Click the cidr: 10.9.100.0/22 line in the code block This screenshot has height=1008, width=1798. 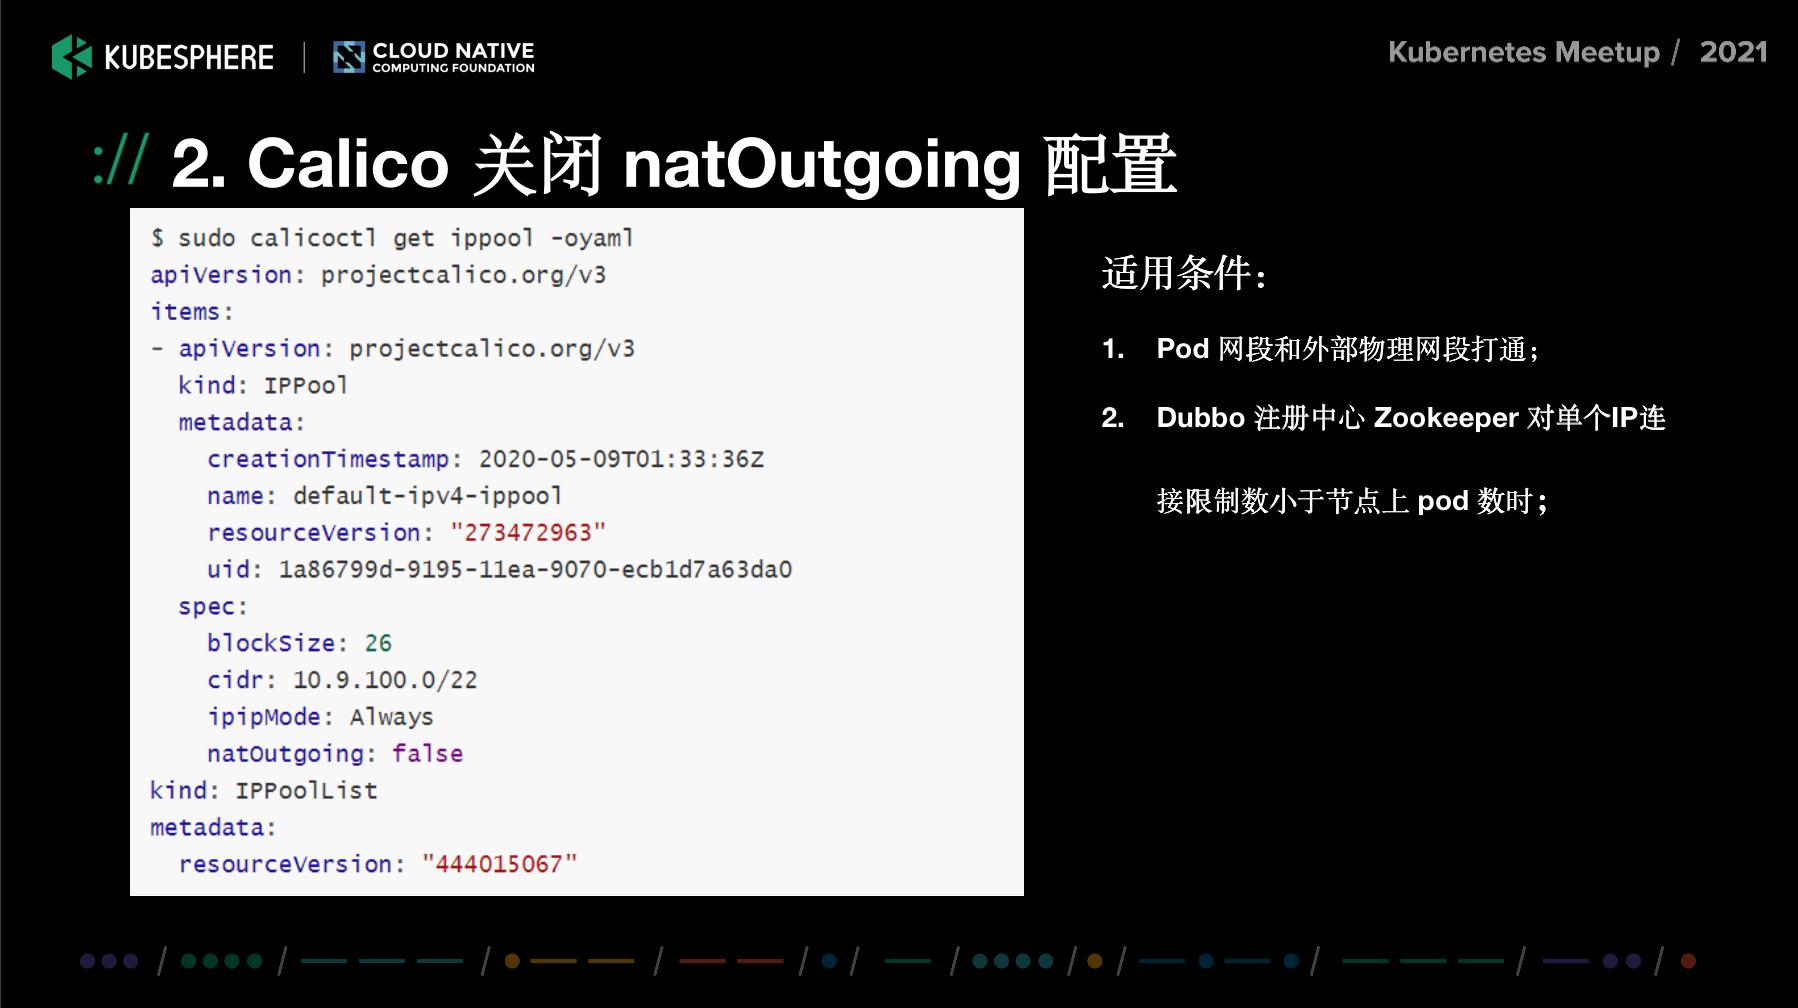340,680
